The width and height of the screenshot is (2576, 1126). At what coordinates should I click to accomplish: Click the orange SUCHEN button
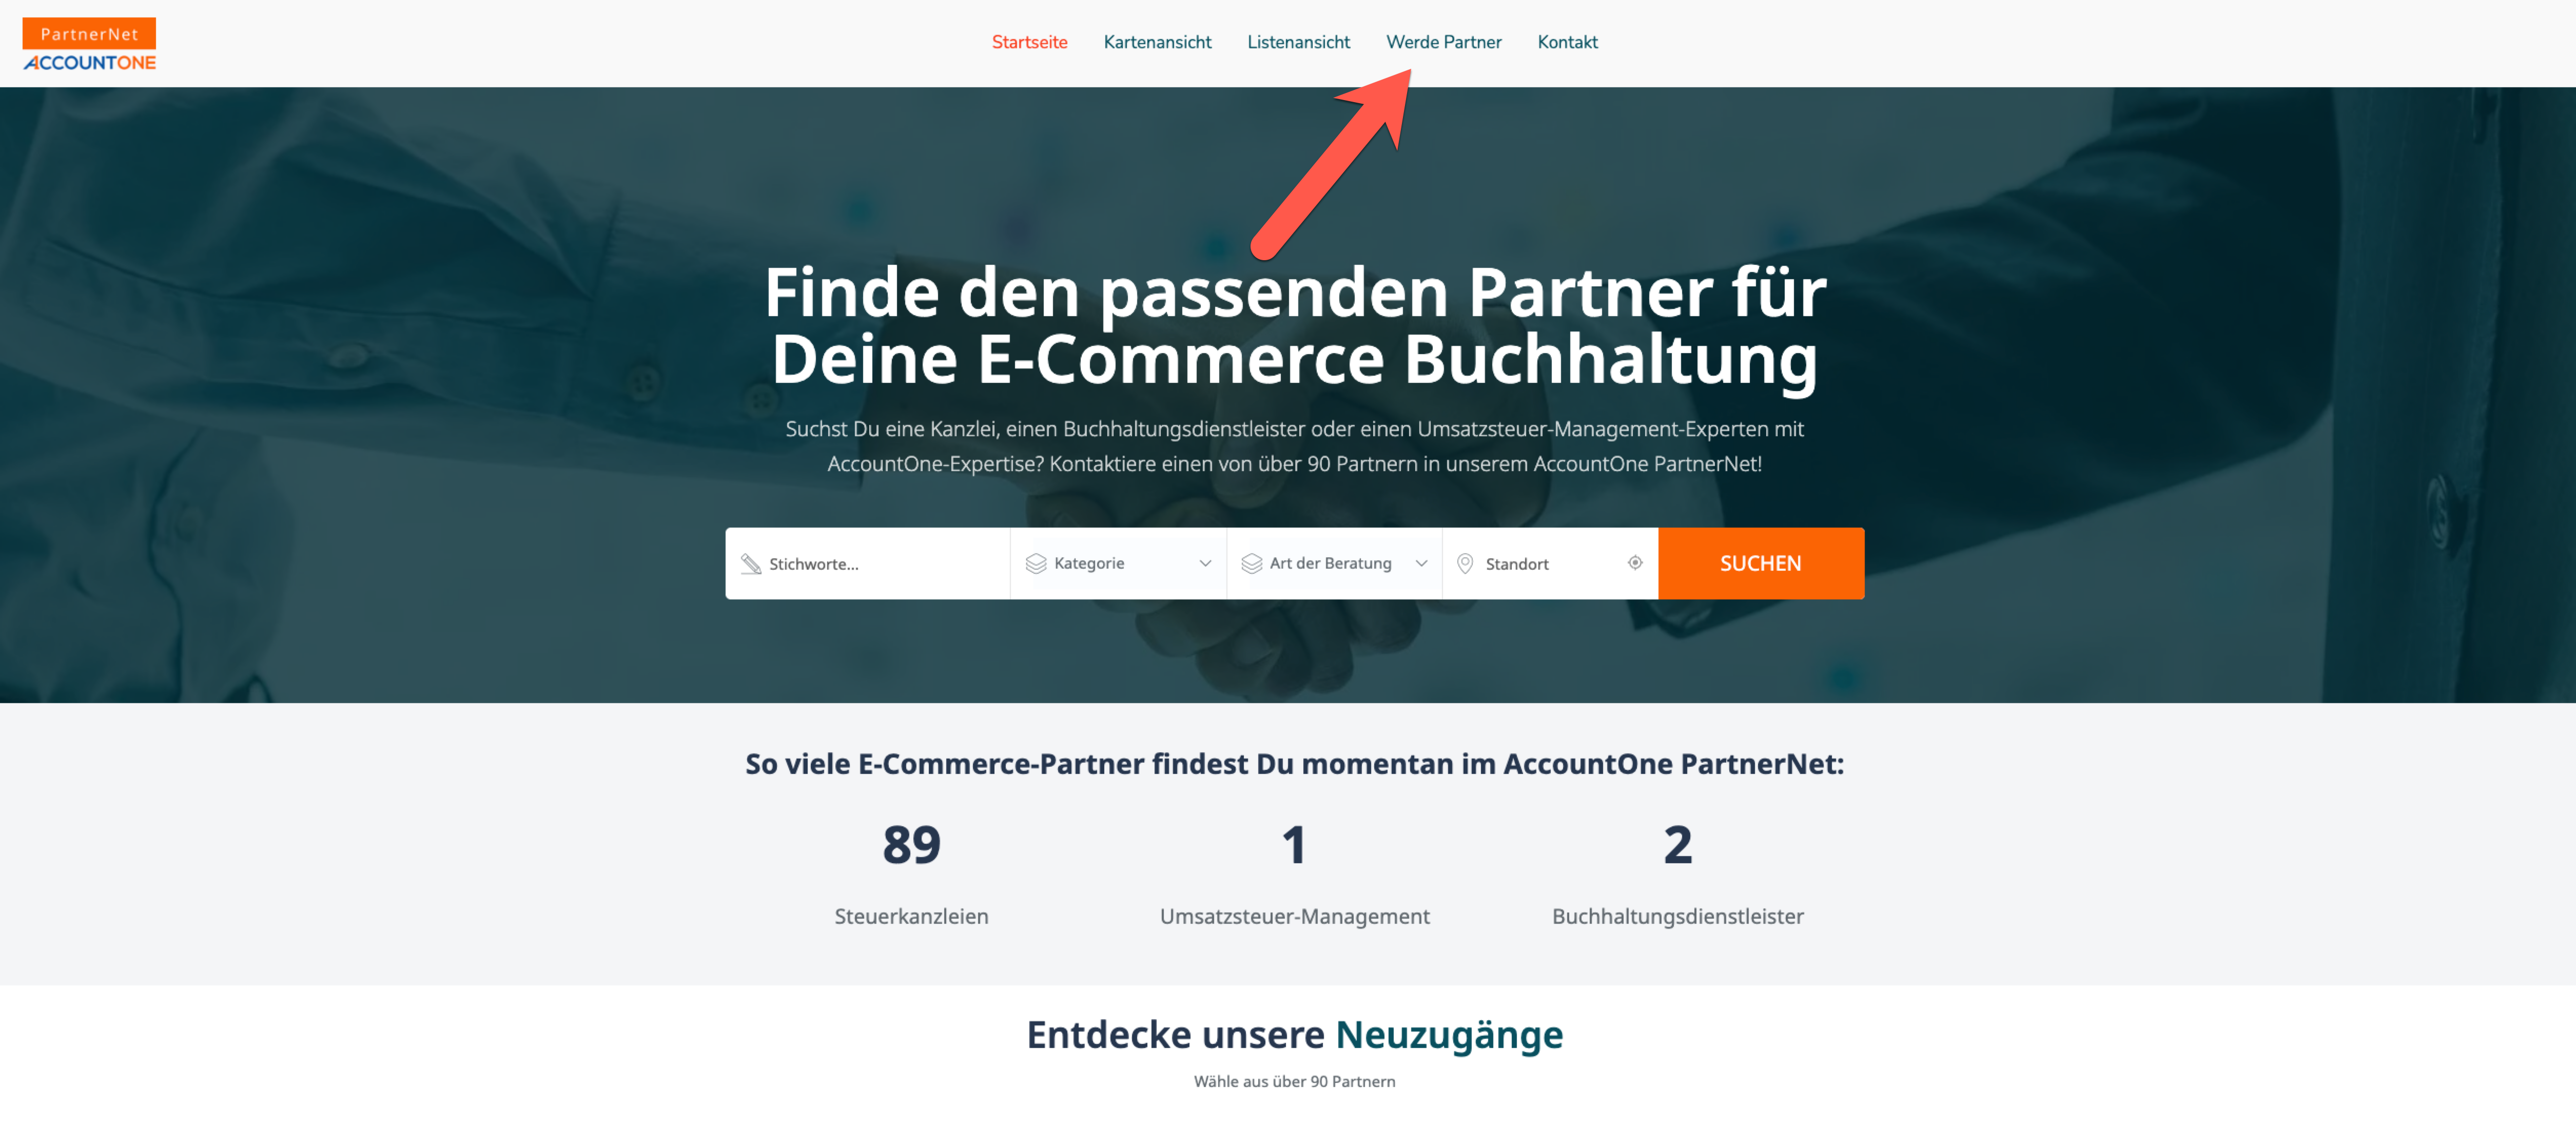[x=1760, y=564]
